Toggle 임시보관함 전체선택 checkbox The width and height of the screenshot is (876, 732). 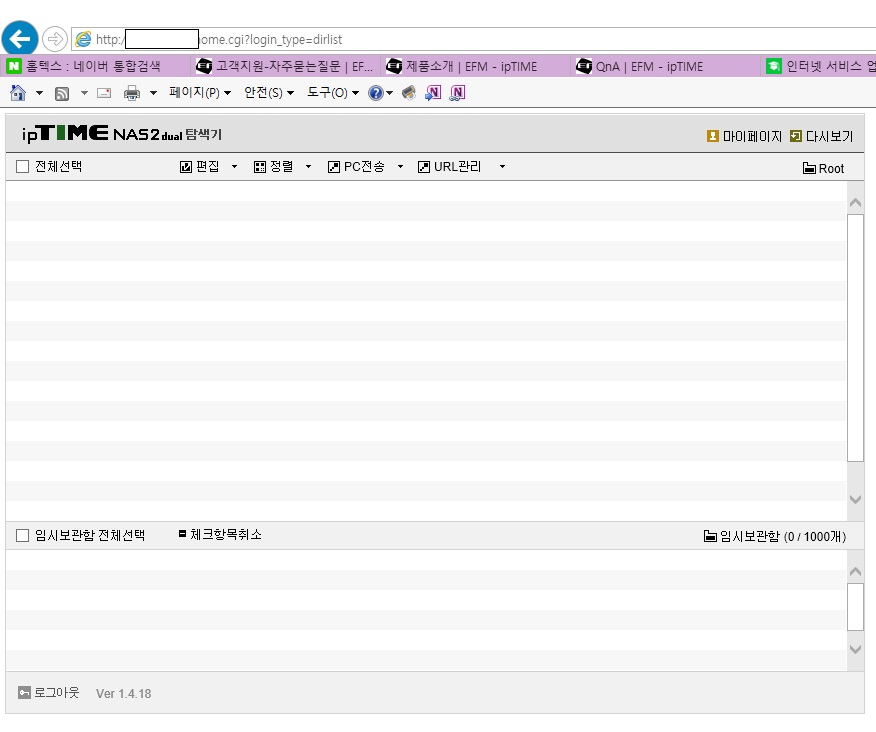coord(22,535)
